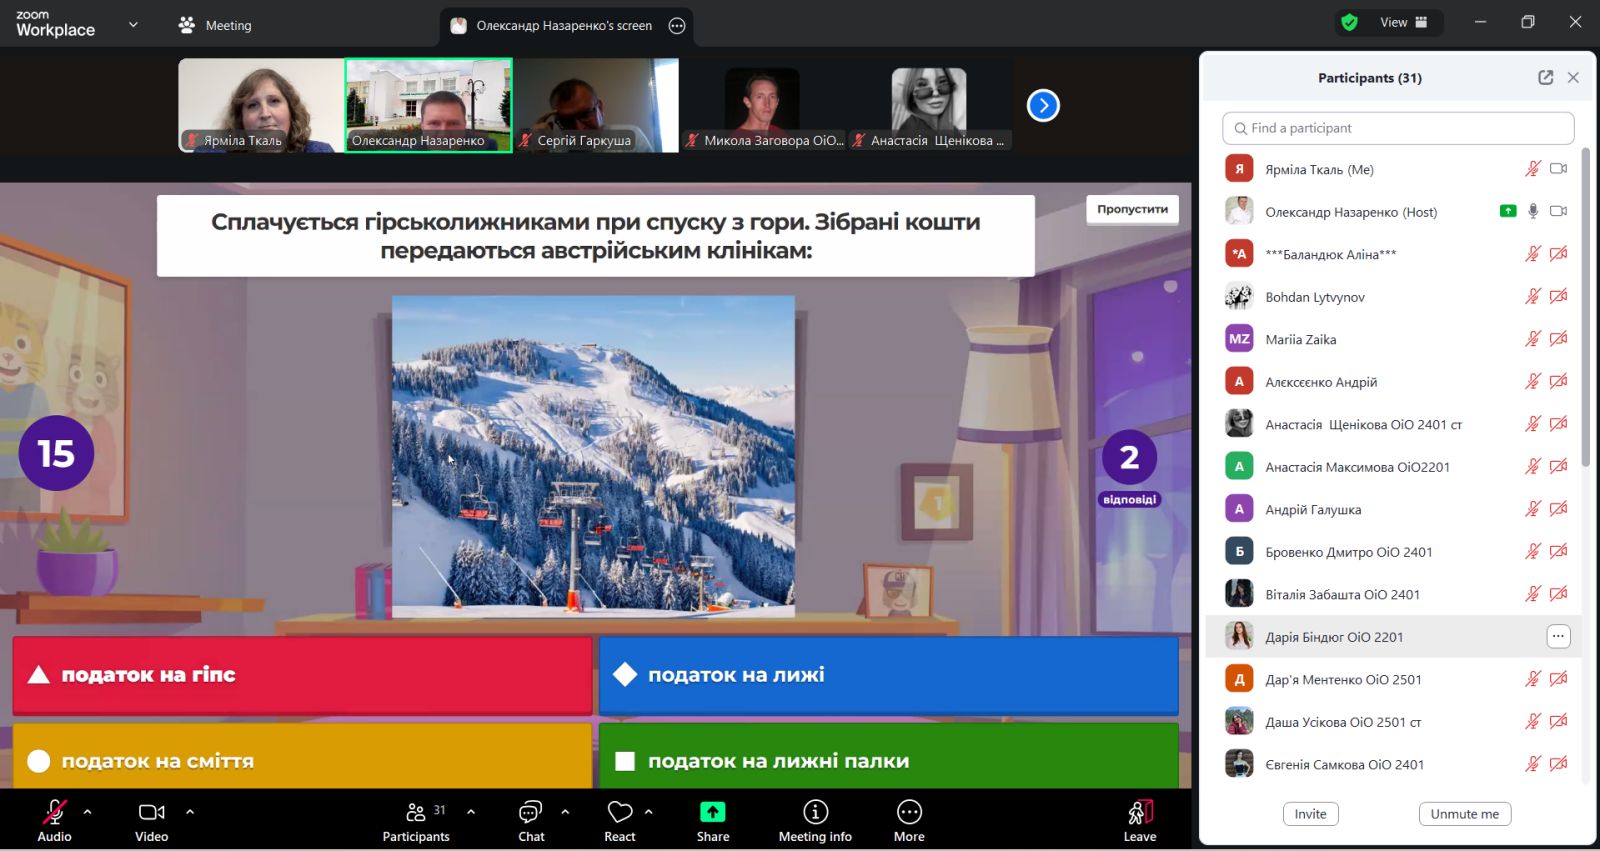The height and width of the screenshot is (851, 1600).
Task: Click the Leave meeting icon
Action: click(1139, 812)
